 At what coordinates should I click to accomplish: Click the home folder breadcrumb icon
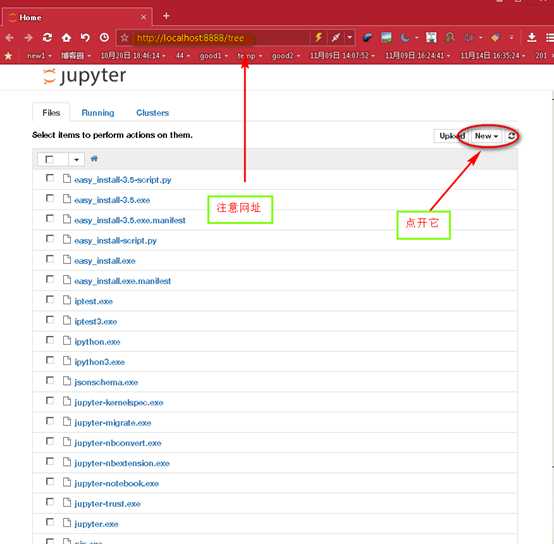point(94,159)
